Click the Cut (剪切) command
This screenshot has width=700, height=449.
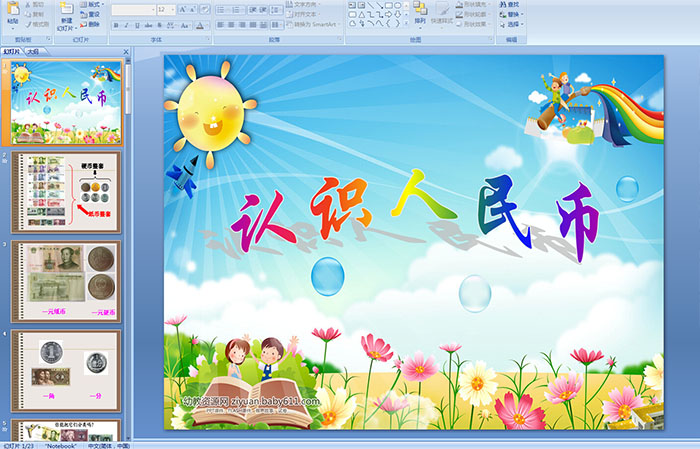click(x=35, y=4)
